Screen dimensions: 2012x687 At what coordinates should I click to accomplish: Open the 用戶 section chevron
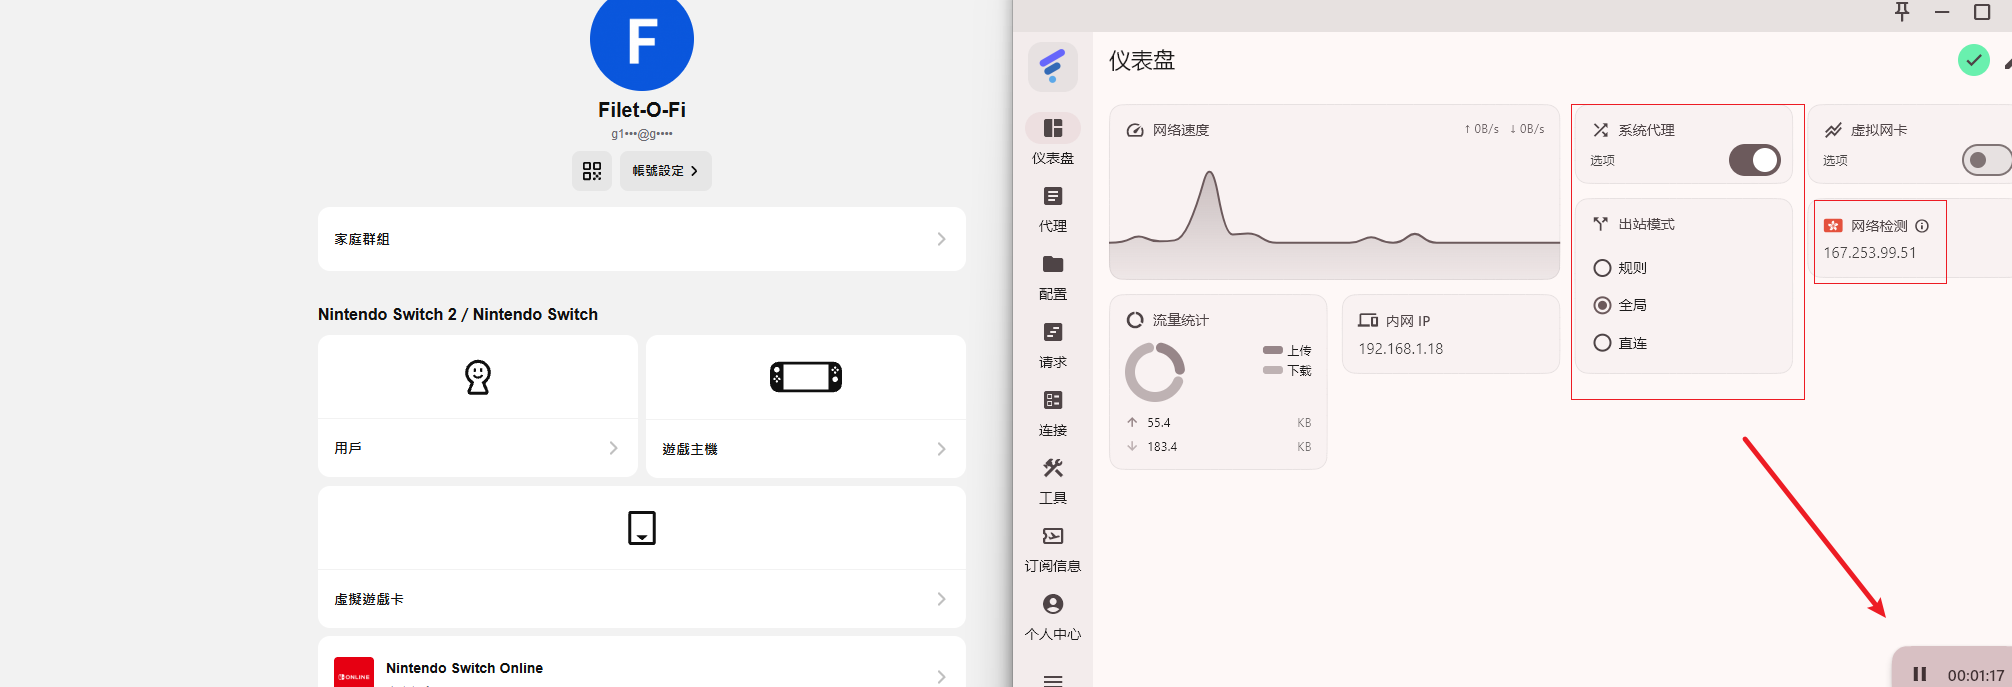click(x=613, y=448)
